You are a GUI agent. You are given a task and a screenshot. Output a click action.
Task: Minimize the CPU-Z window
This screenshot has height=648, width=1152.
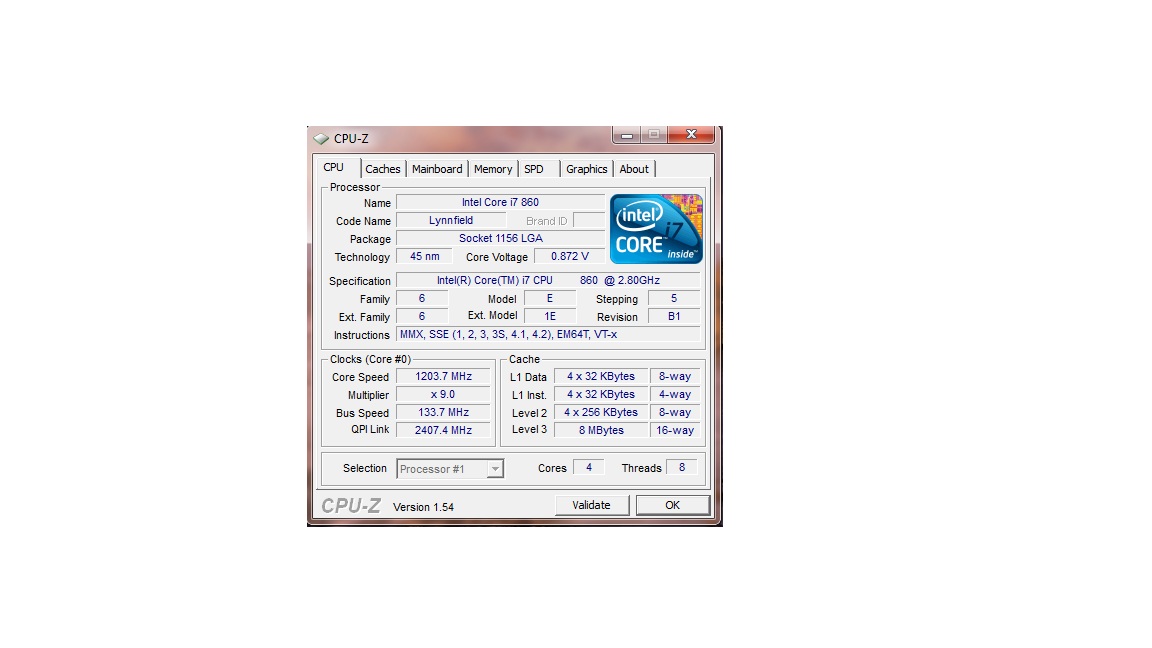point(627,135)
